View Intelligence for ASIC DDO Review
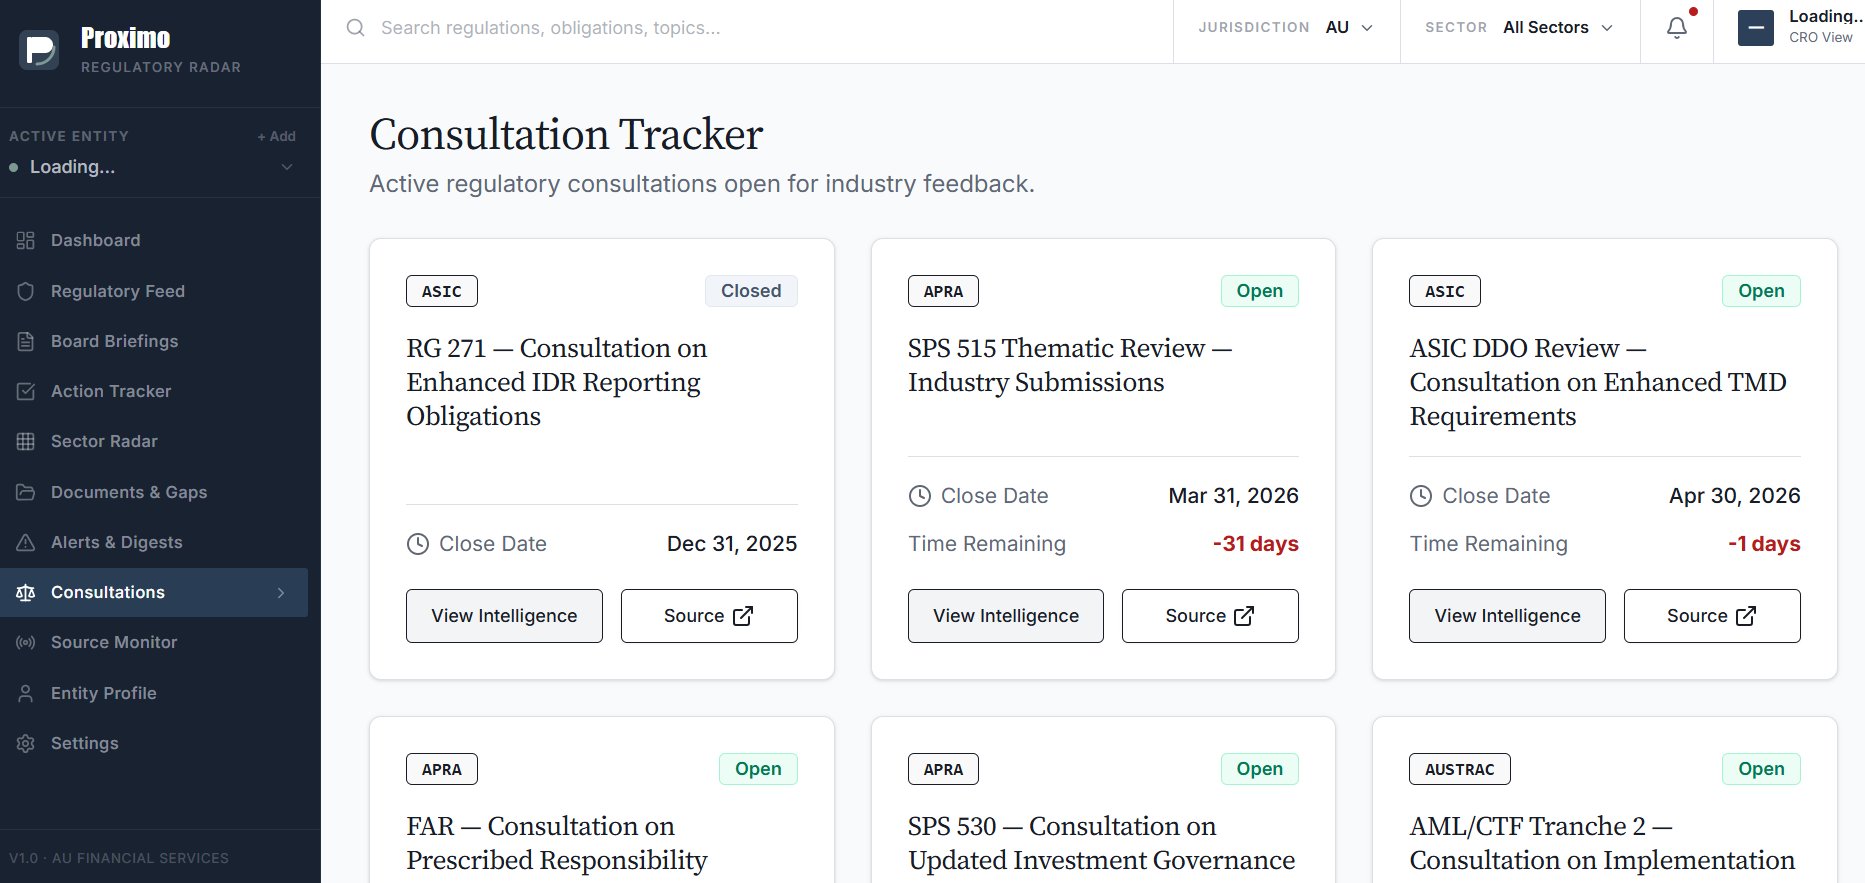The image size is (1865, 883). point(1507,616)
